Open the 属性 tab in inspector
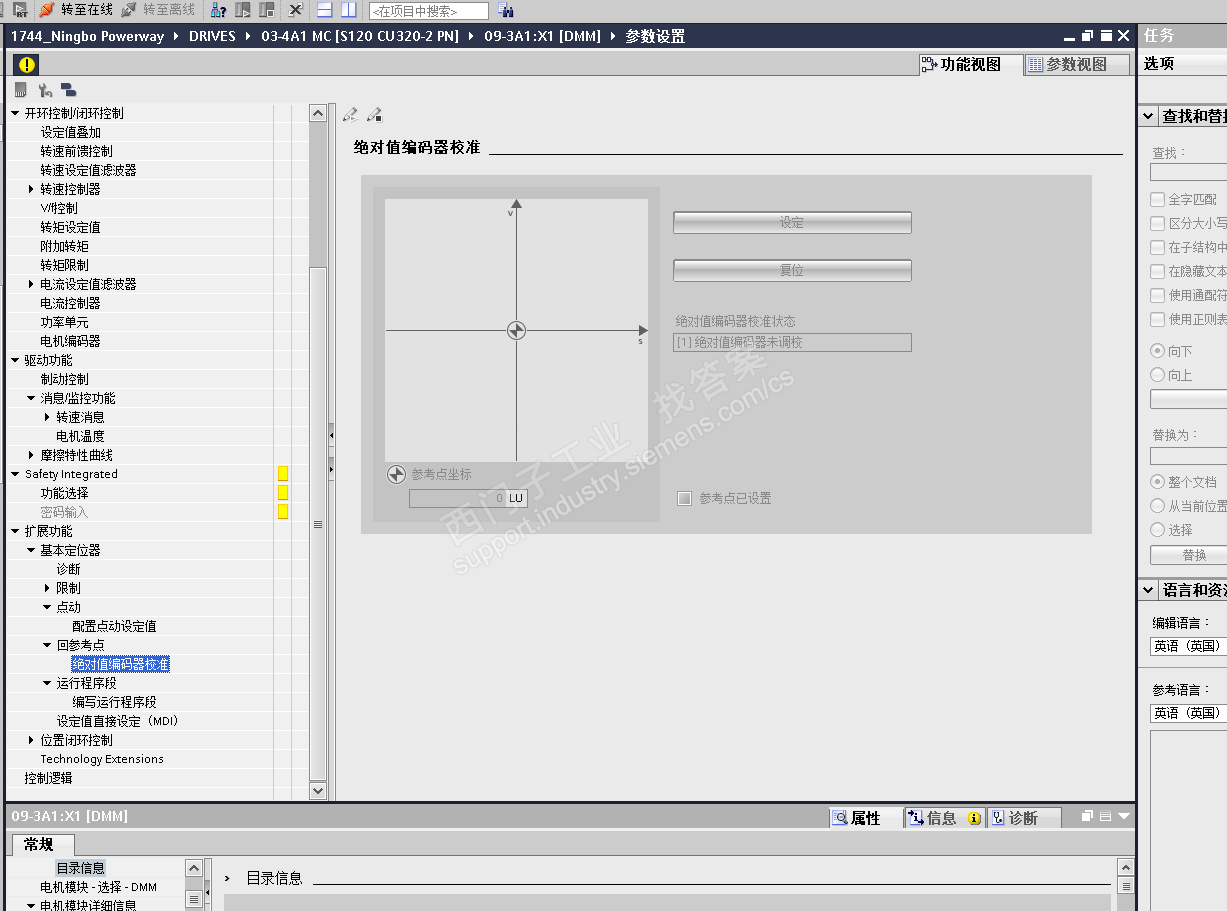Screen dimensions: 1227x911 pos(866,818)
